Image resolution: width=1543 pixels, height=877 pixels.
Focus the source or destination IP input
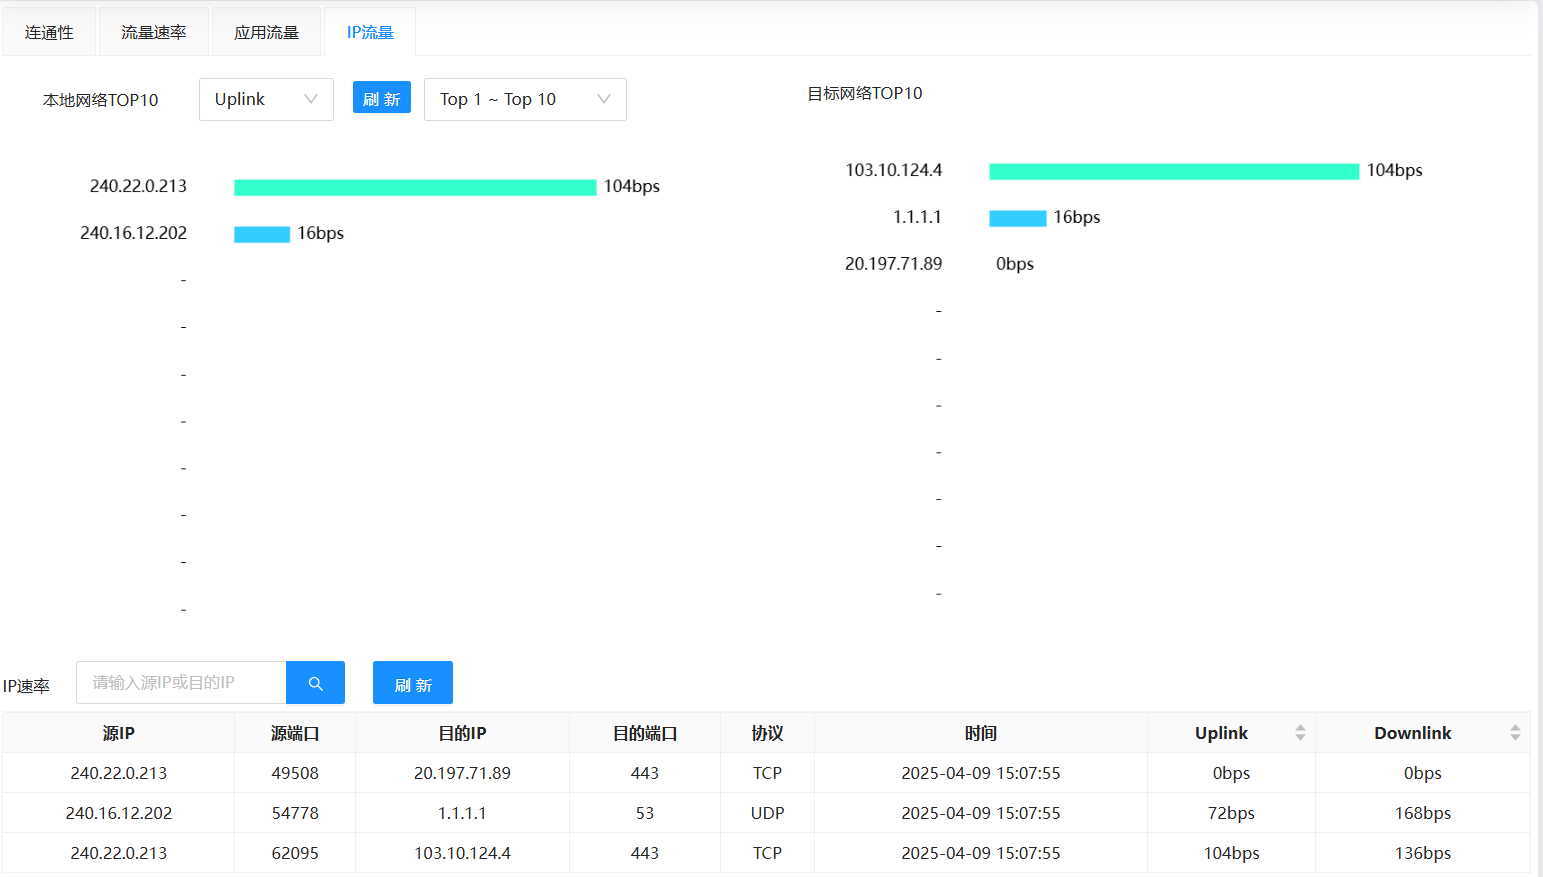point(182,683)
